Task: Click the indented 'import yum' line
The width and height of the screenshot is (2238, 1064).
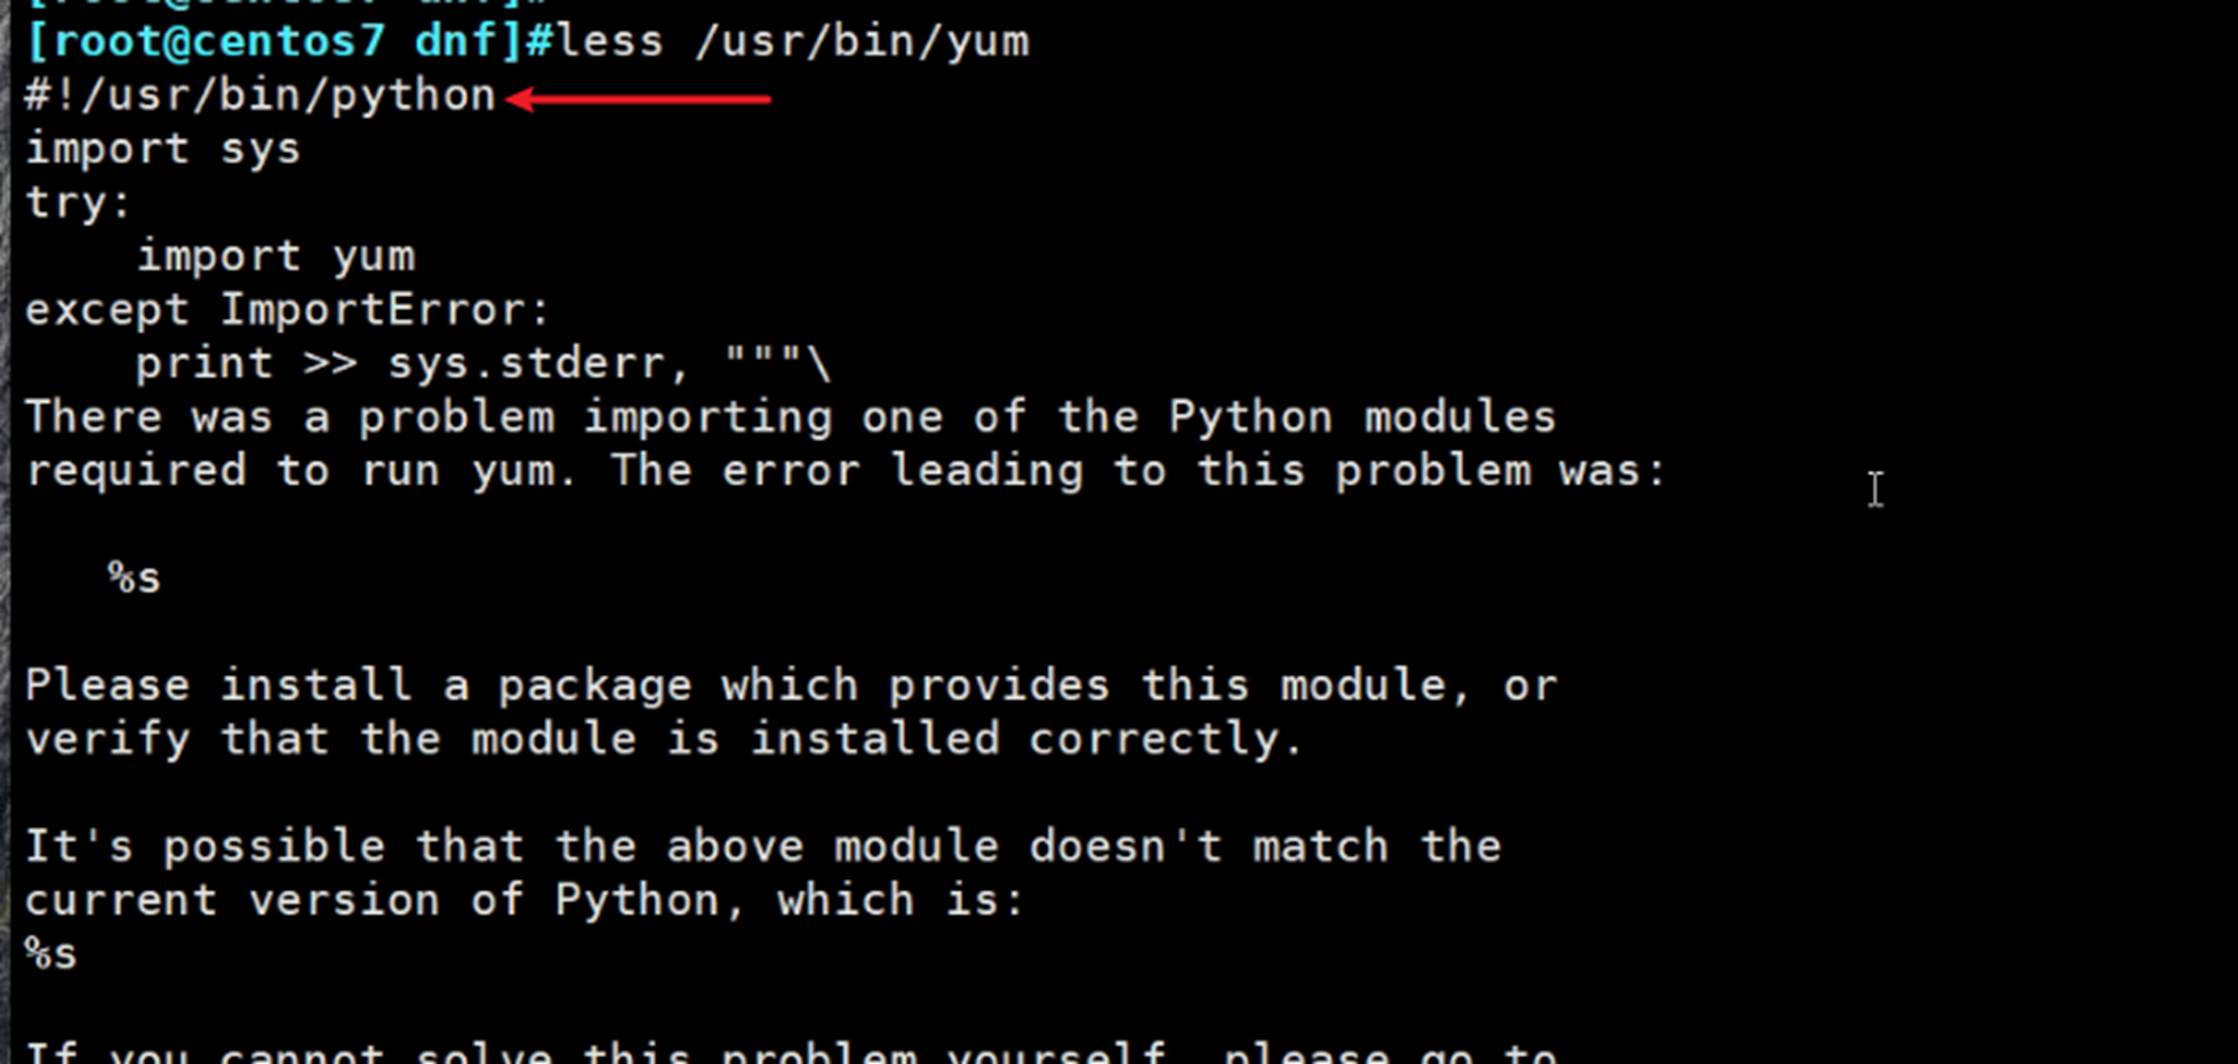Action: point(275,257)
